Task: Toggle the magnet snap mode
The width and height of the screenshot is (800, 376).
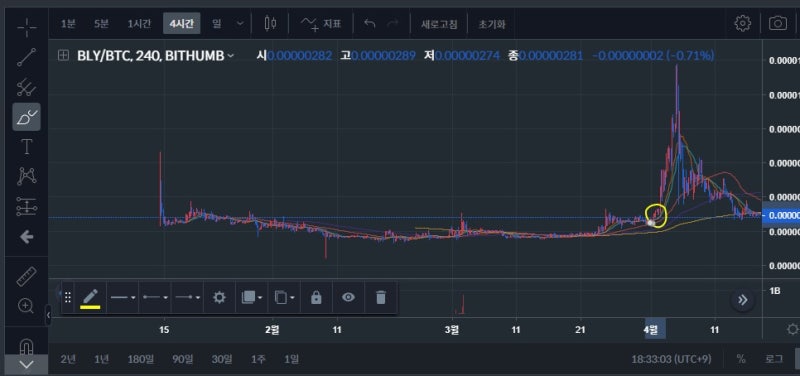Action: pos(27,347)
